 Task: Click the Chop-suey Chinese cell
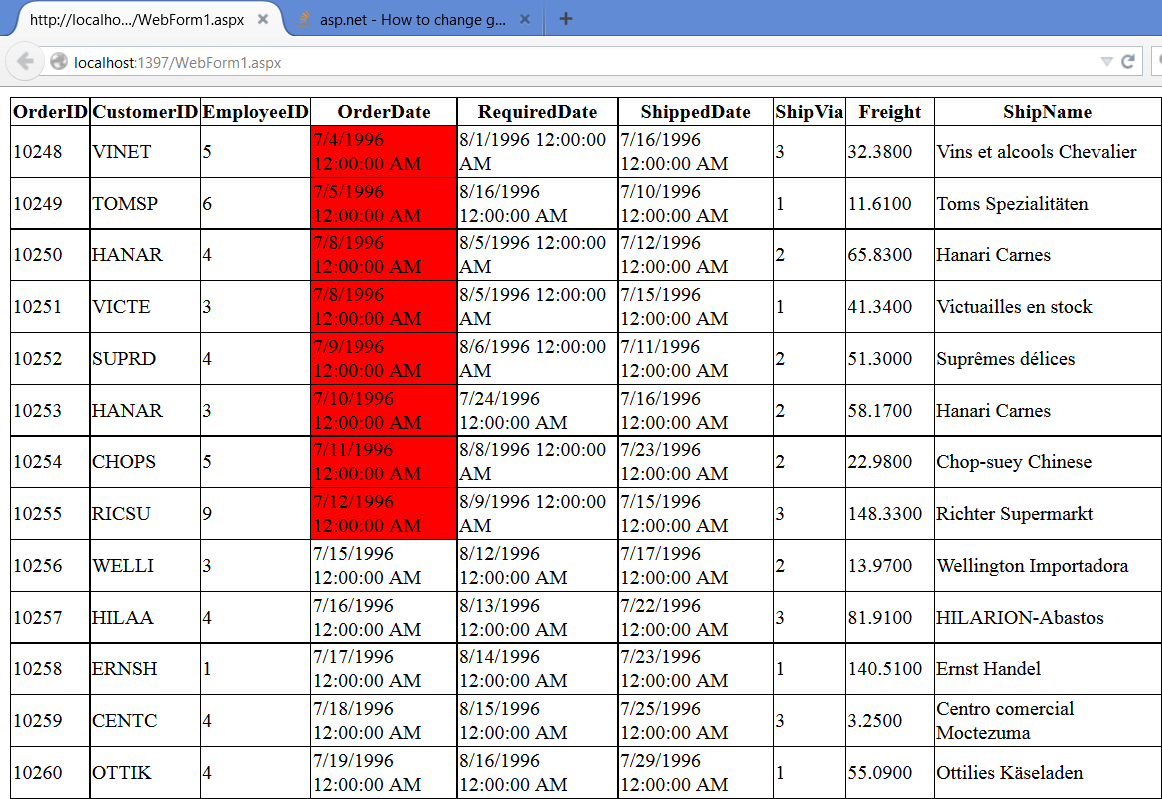1048,462
